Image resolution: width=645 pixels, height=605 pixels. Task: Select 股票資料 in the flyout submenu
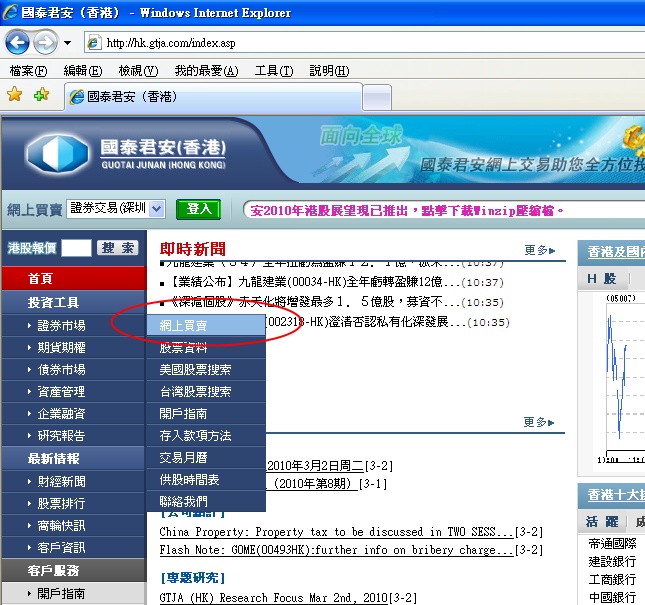(206, 348)
